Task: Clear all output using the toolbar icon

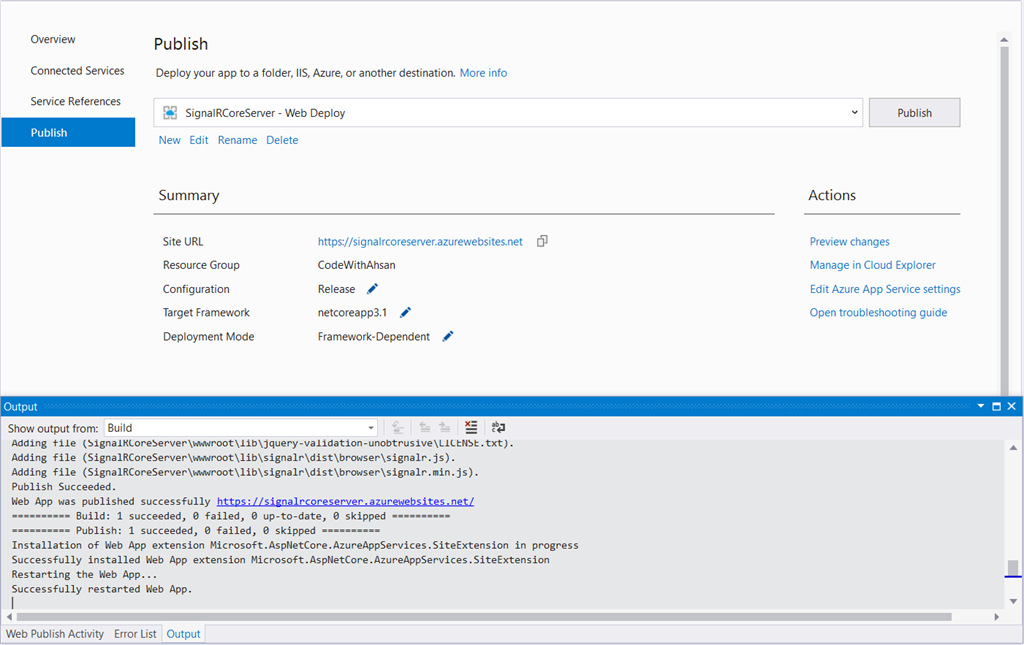Action: (x=472, y=428)
